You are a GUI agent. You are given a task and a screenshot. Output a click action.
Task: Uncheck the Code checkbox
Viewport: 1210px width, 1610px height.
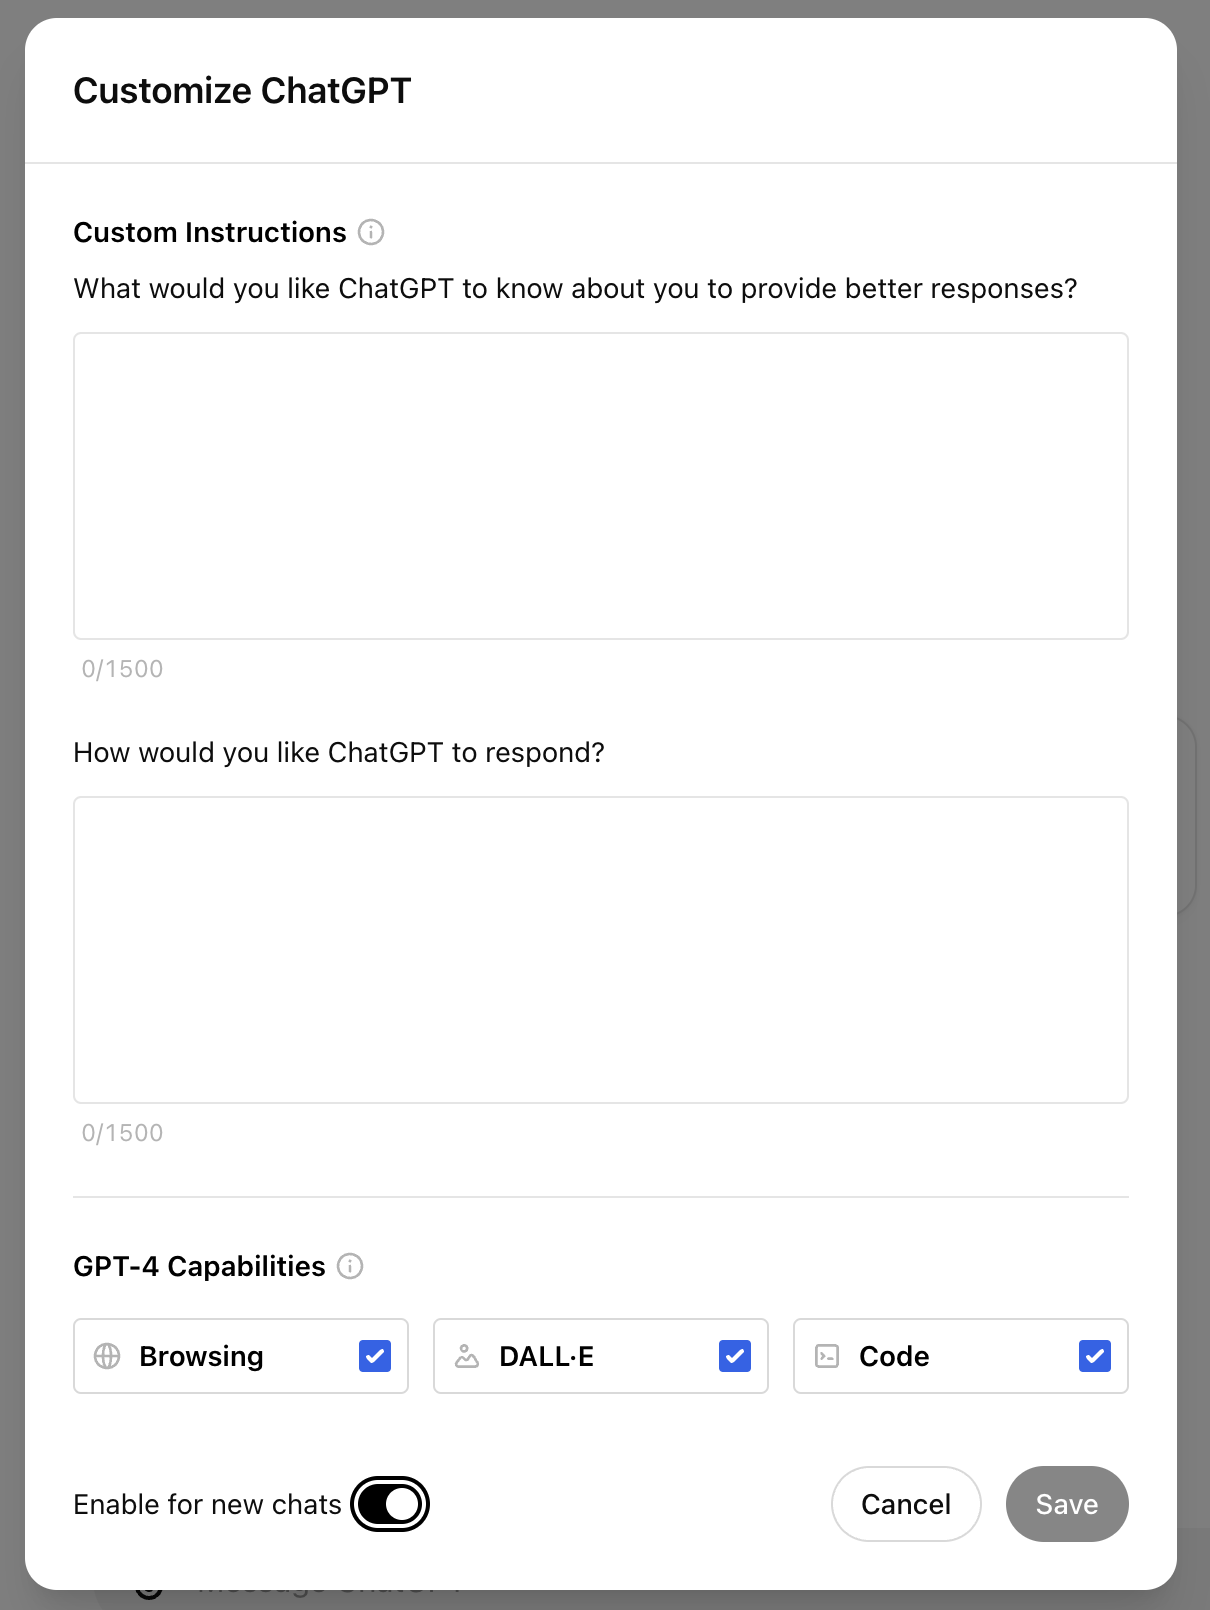(x=1095, y=1356)
